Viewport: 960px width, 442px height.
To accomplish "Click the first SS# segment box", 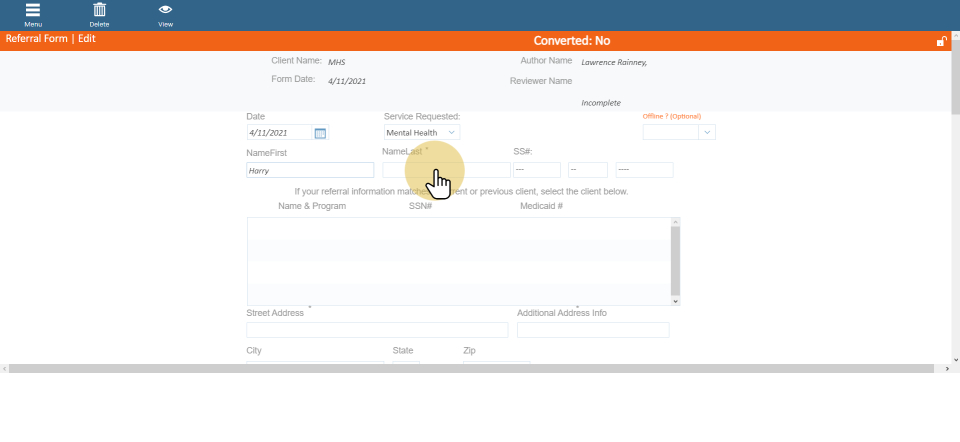I will 536,170.
